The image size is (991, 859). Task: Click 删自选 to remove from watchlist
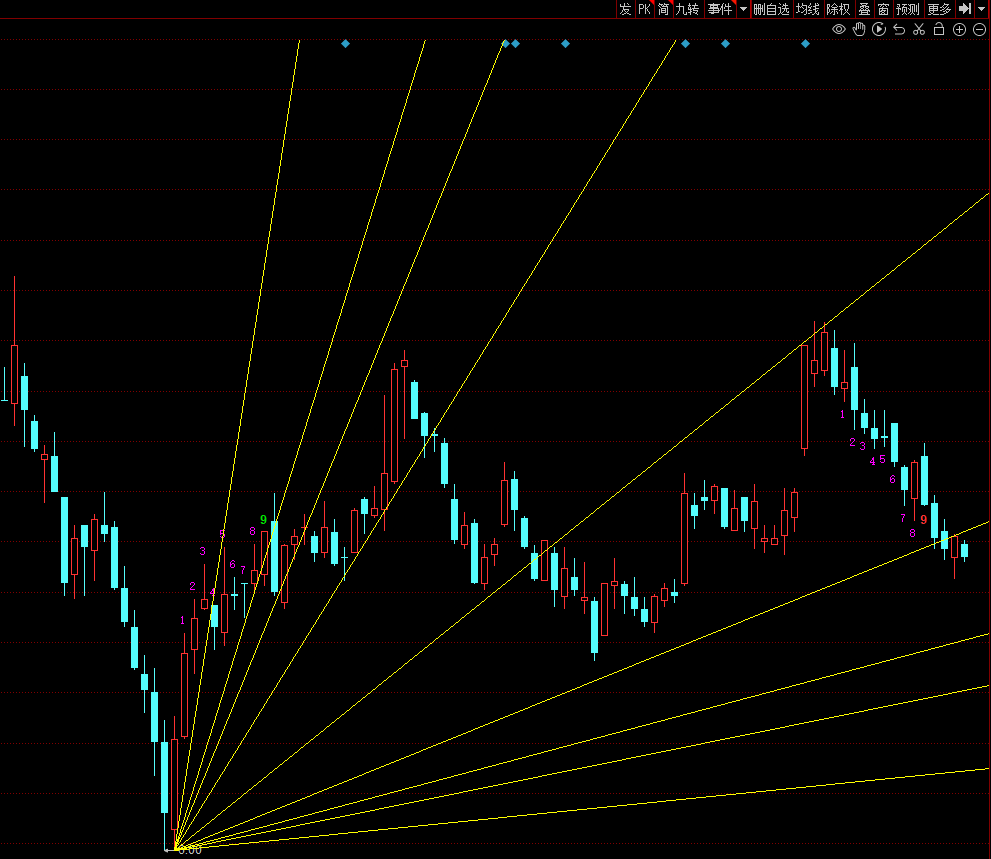pos(772,9)
